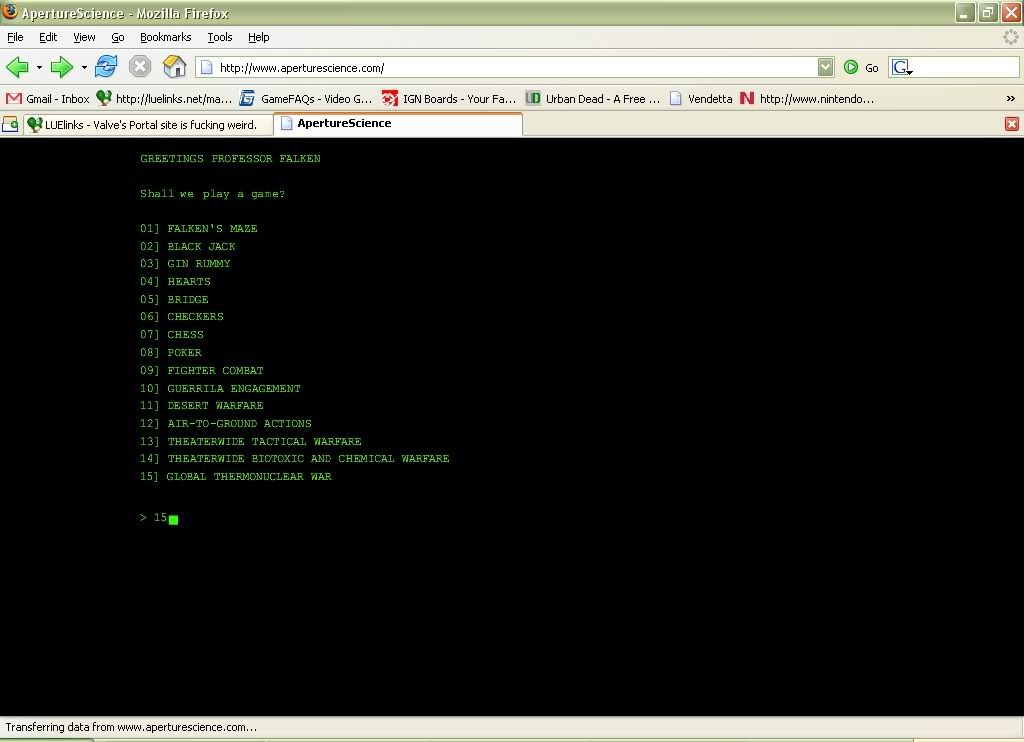Click the 'Transferring data' status bar message
This screenshot has width=1024, height=742.
(131, 727)
